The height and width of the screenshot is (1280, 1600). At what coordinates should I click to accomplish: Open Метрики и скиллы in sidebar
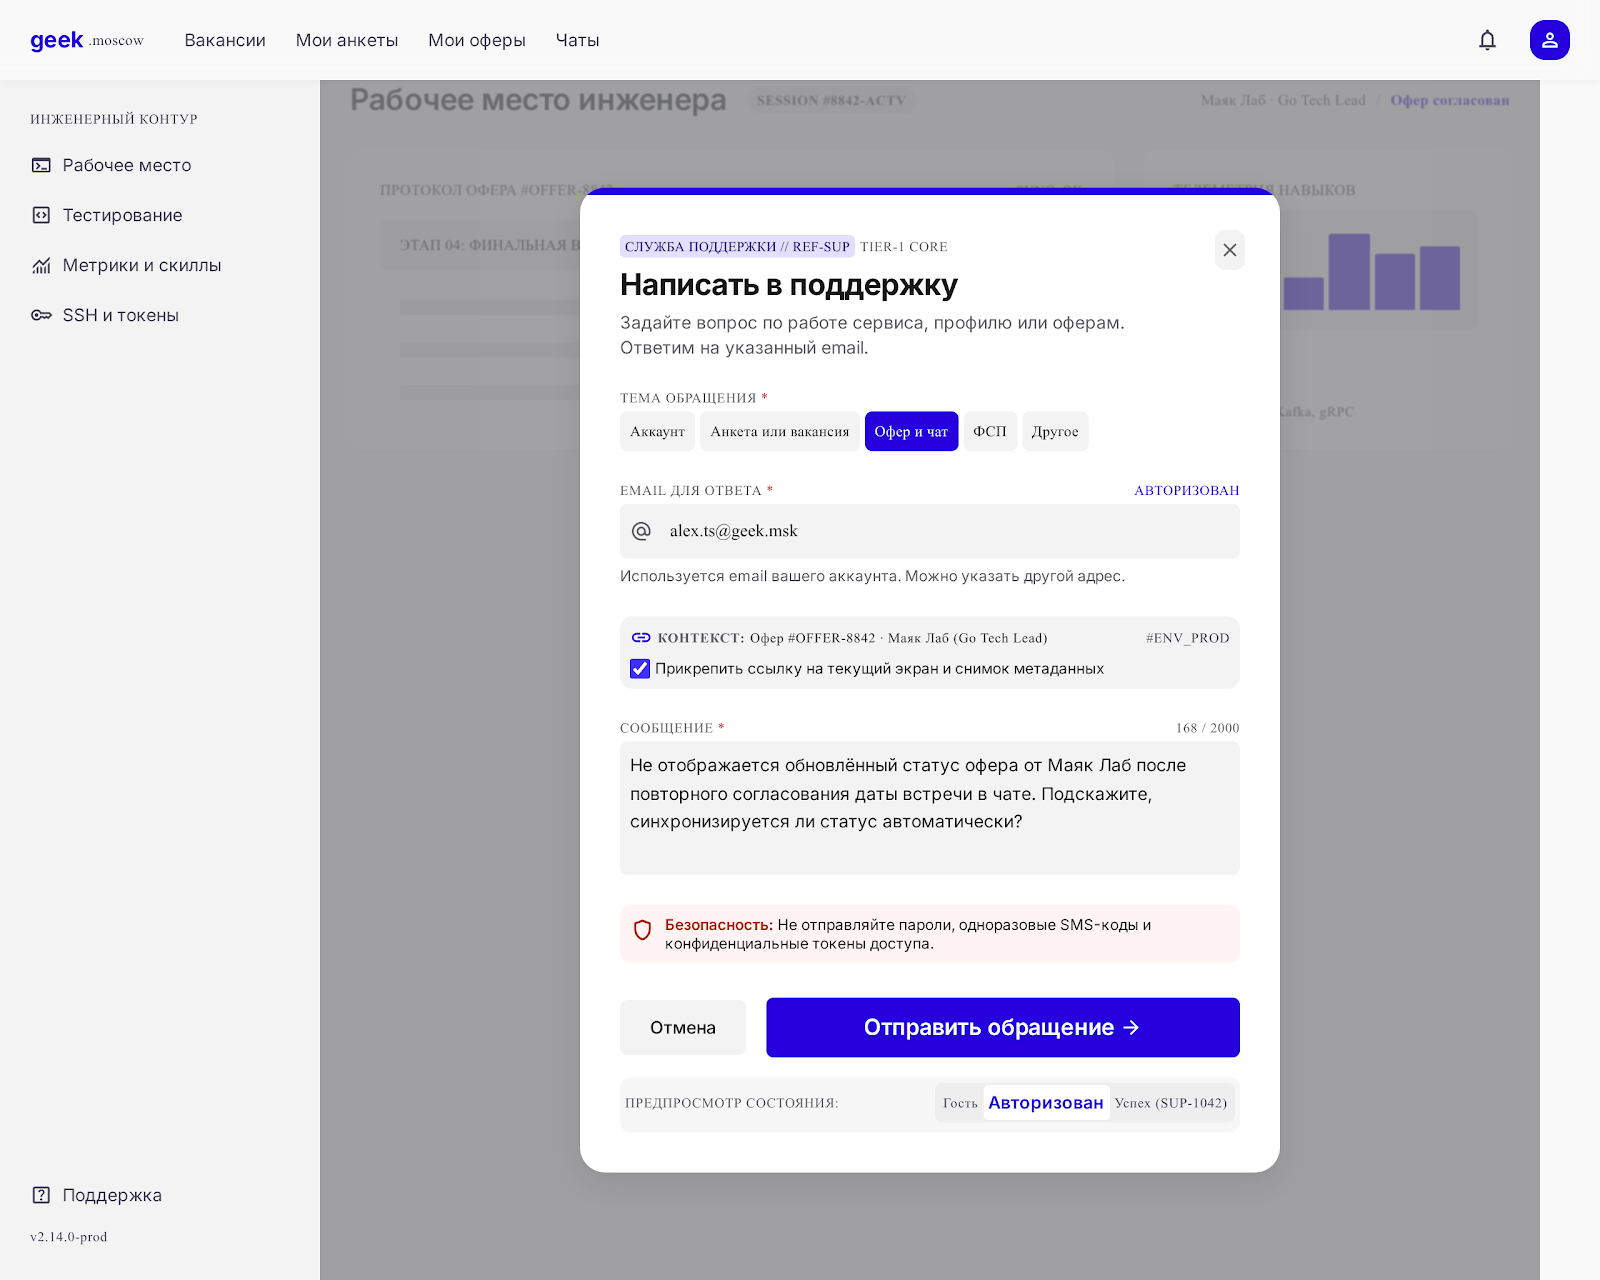click(141, 265)
